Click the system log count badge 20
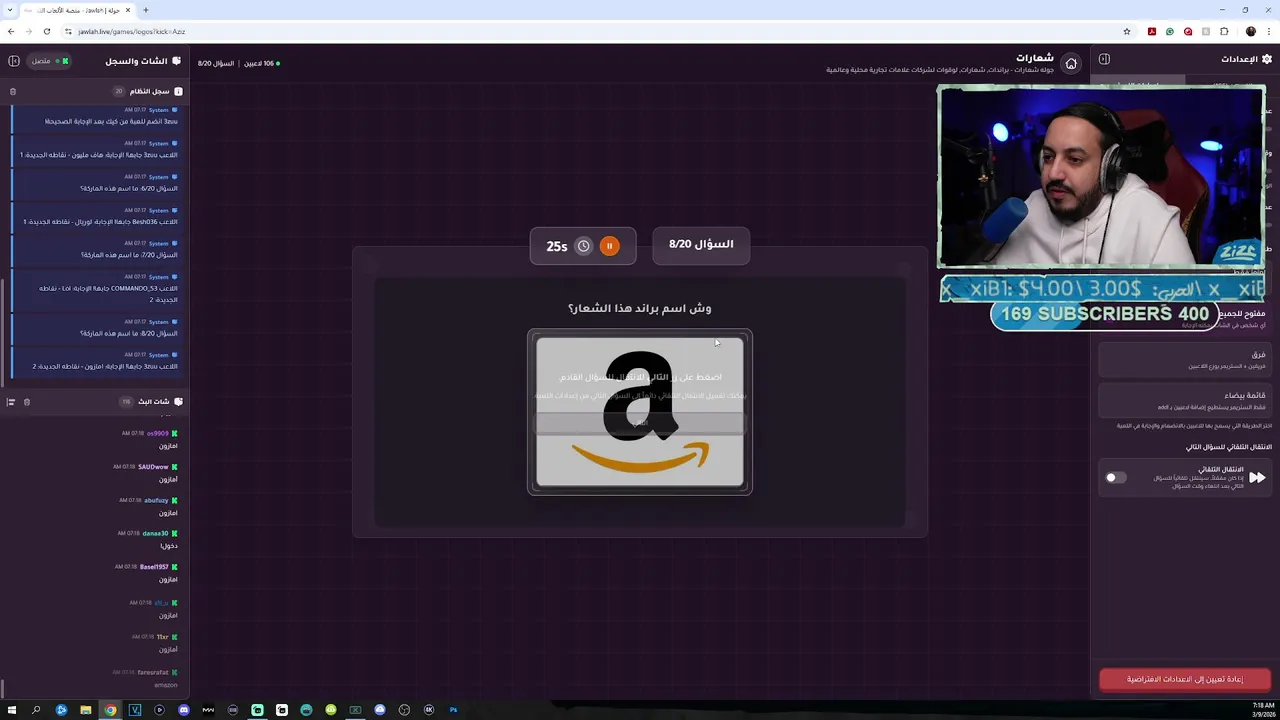This screenshot has width=1280, height=720. coord(119,91)
